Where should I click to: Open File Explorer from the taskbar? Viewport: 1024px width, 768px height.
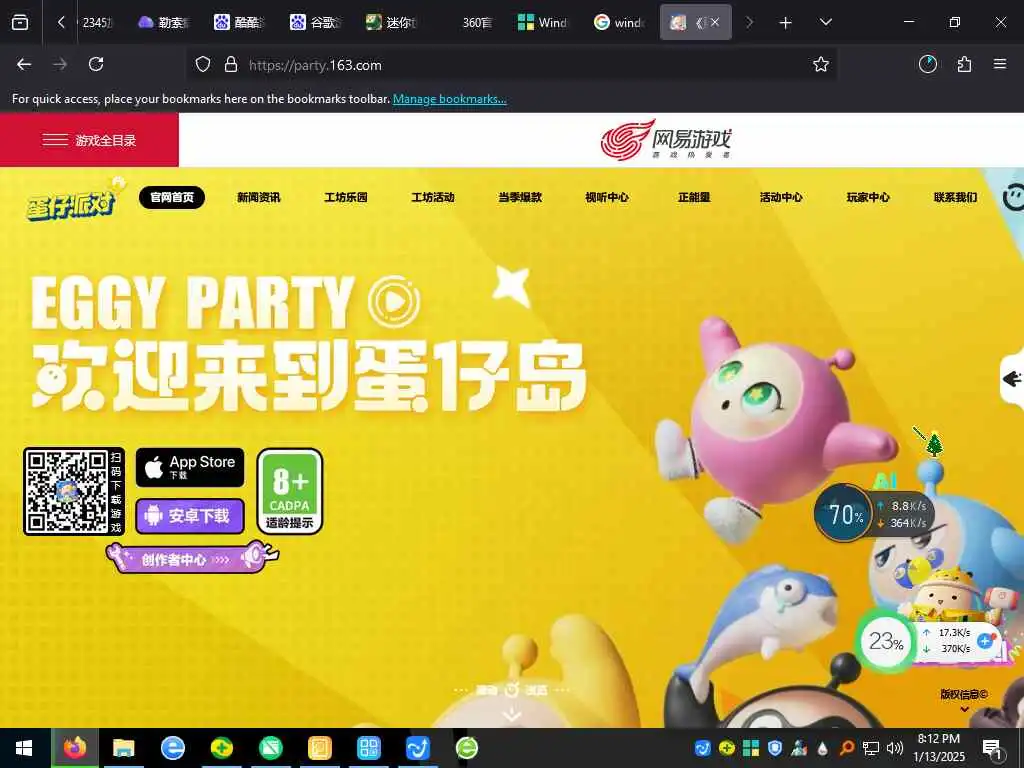123,748
